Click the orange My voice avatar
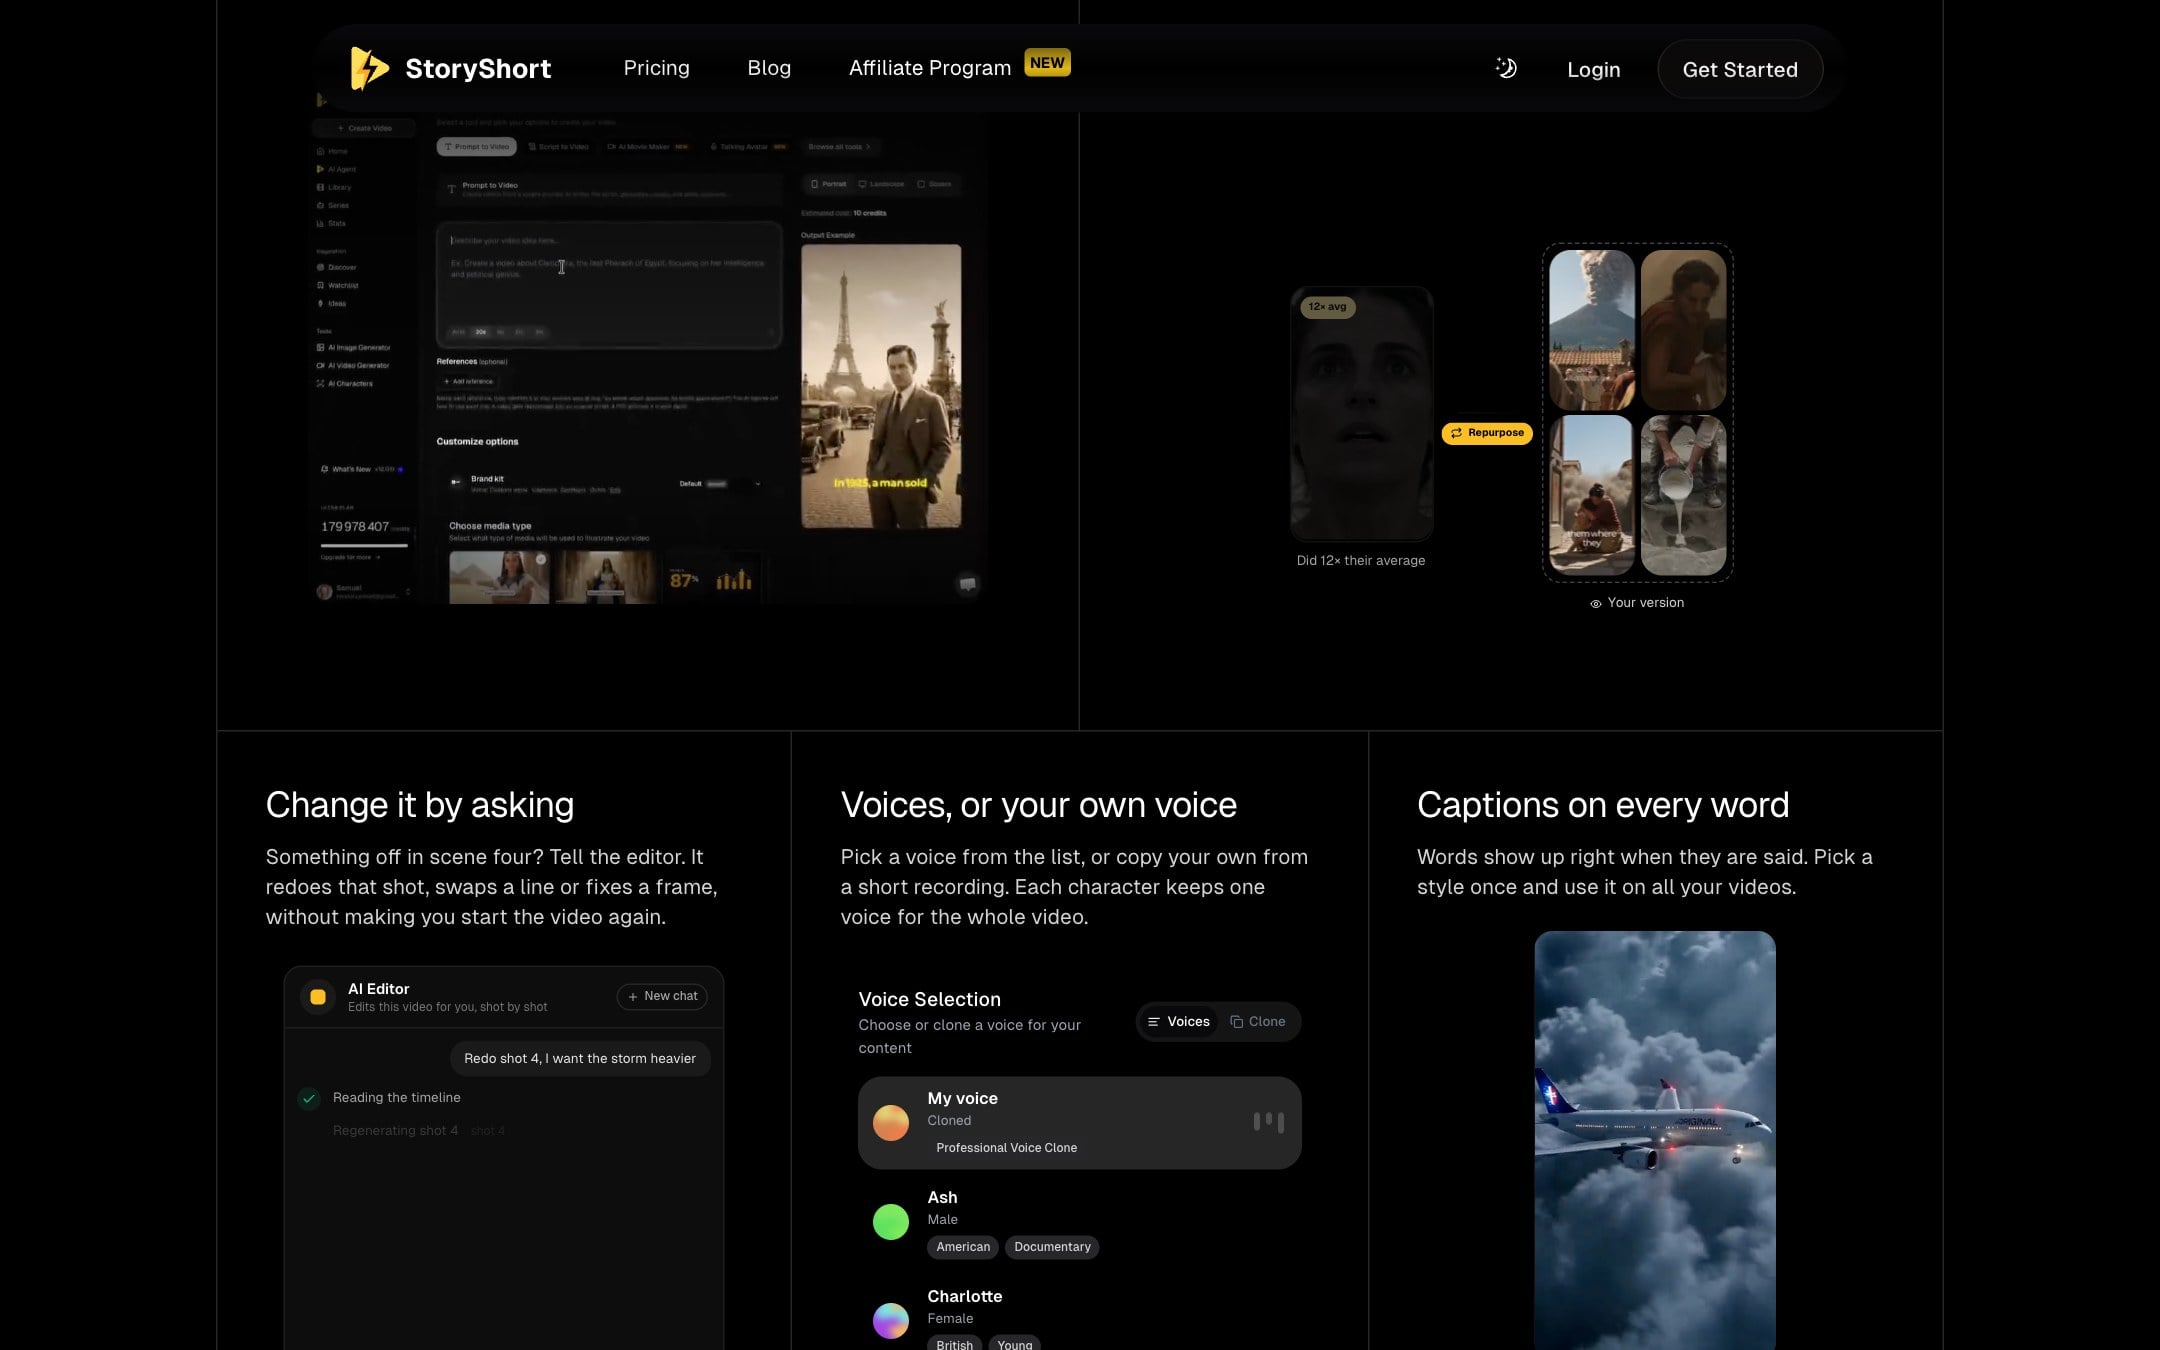The width and height of the screenshot is (2160, 1350). [x=890, y=1123]
